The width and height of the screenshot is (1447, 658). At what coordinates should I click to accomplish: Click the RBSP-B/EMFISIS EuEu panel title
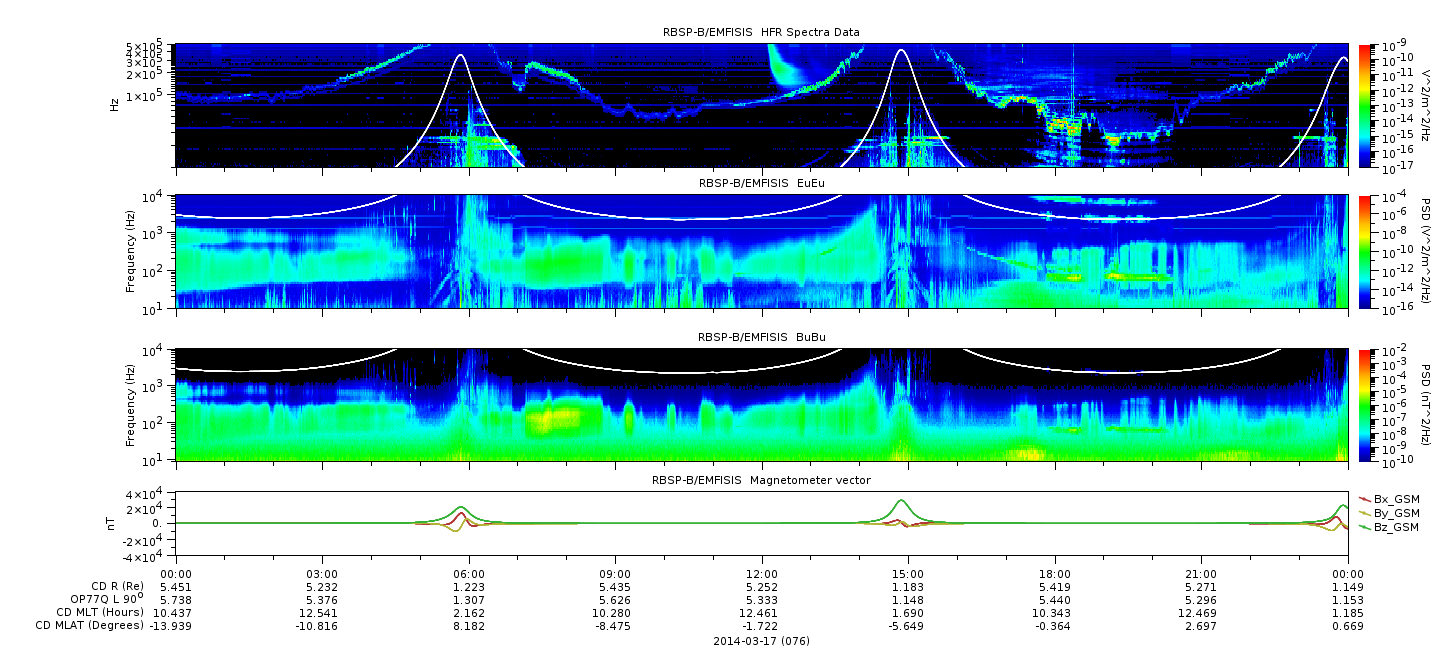click(761, 183)
